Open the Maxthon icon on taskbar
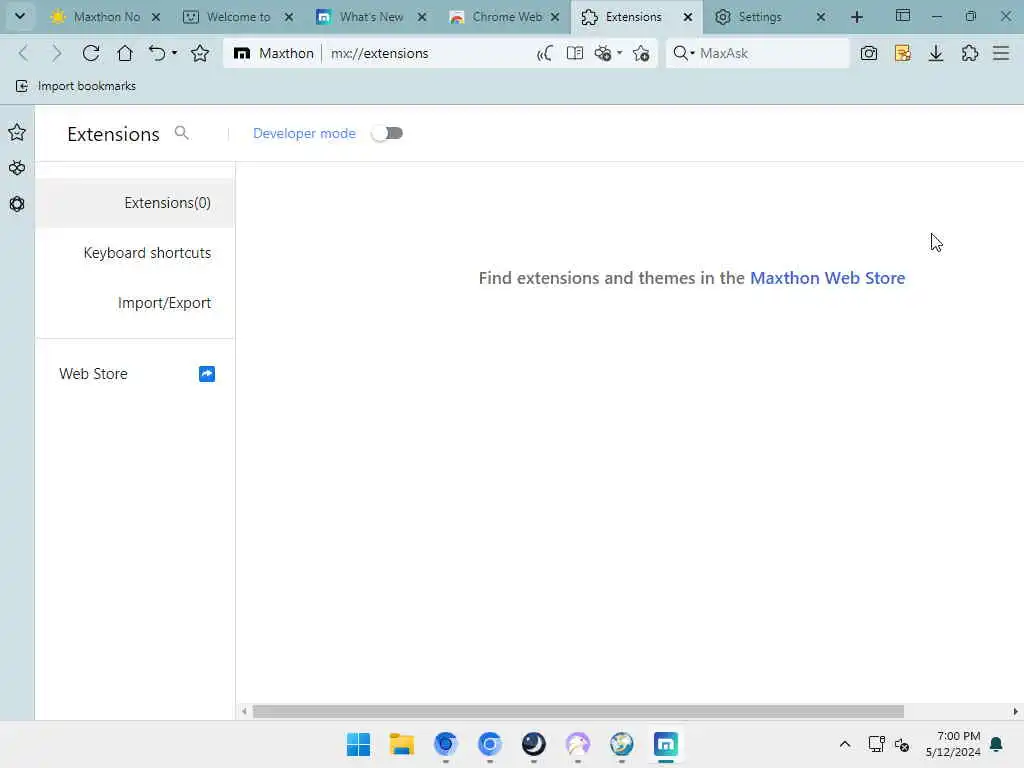 665,744
